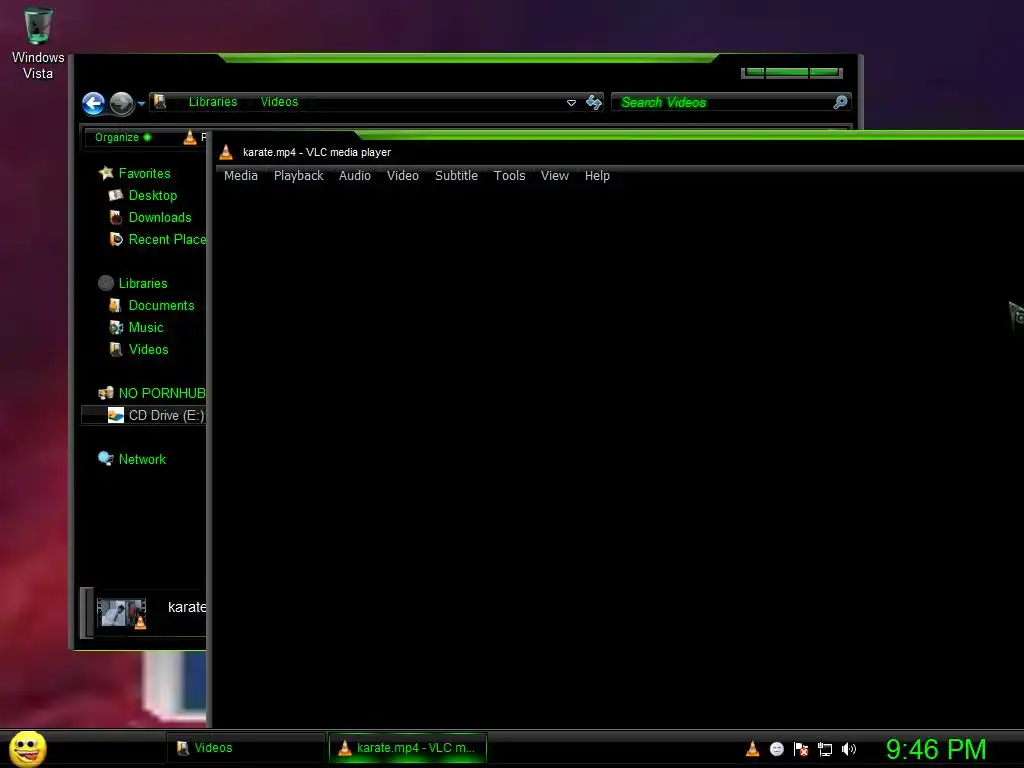Click the network tray icon

click(825, 750)
